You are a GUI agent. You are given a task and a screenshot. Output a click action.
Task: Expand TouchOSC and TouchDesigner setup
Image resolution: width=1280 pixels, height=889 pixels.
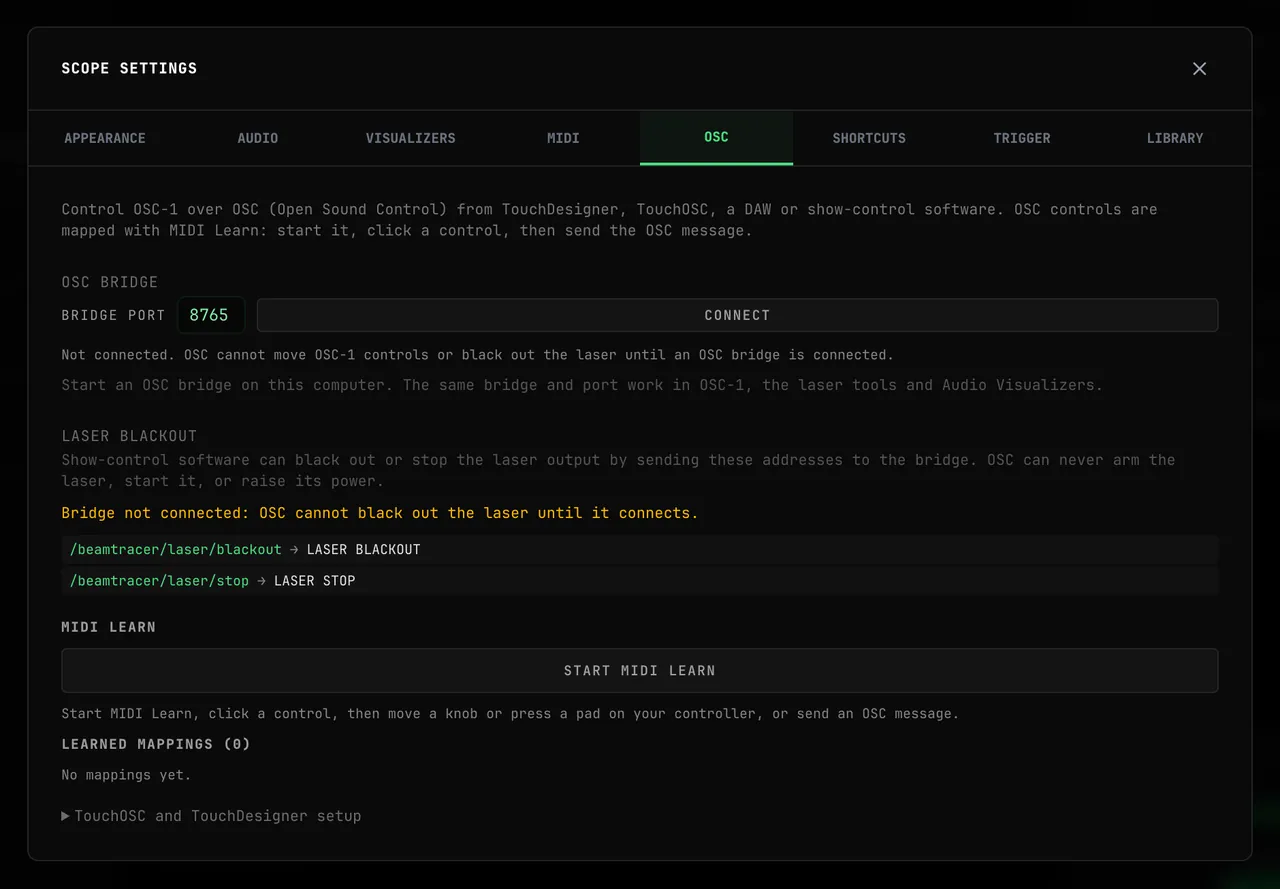(x=211, y=816)
